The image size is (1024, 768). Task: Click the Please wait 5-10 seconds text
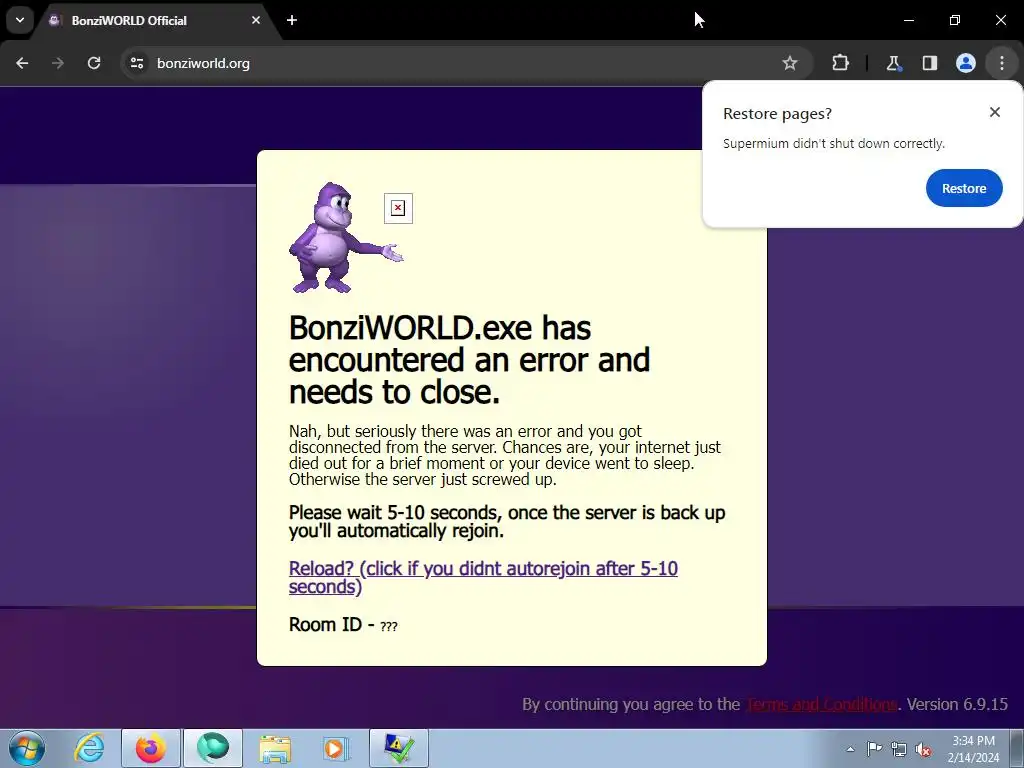507,521
